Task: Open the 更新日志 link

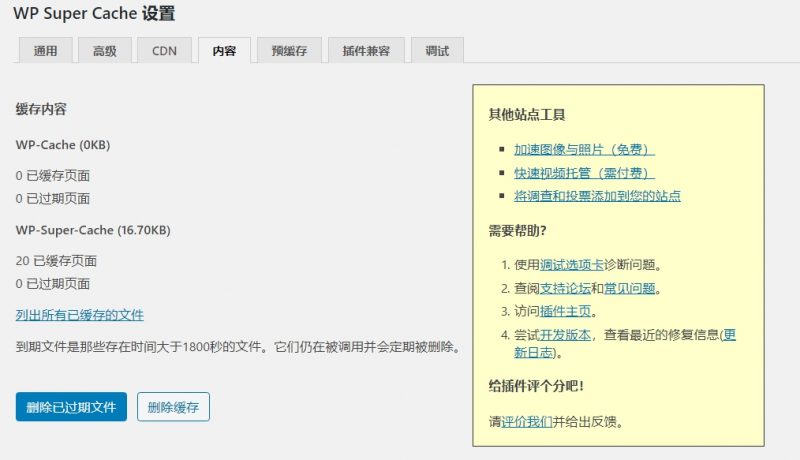Action: 533,352
